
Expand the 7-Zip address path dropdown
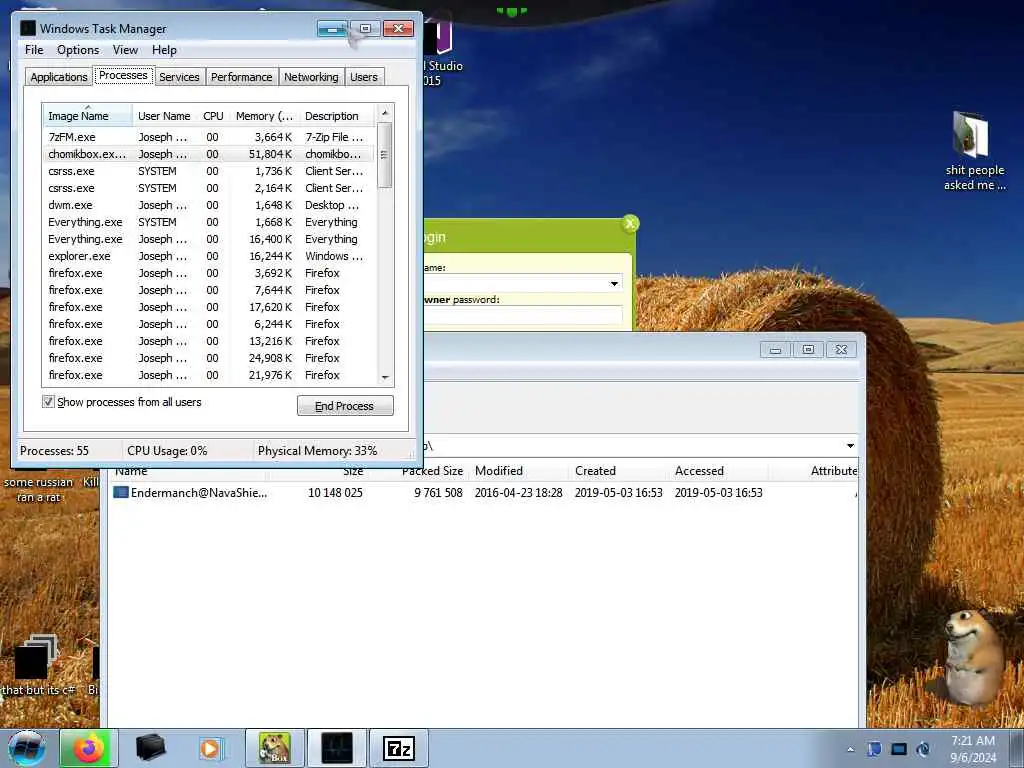[x=850, y=446]
